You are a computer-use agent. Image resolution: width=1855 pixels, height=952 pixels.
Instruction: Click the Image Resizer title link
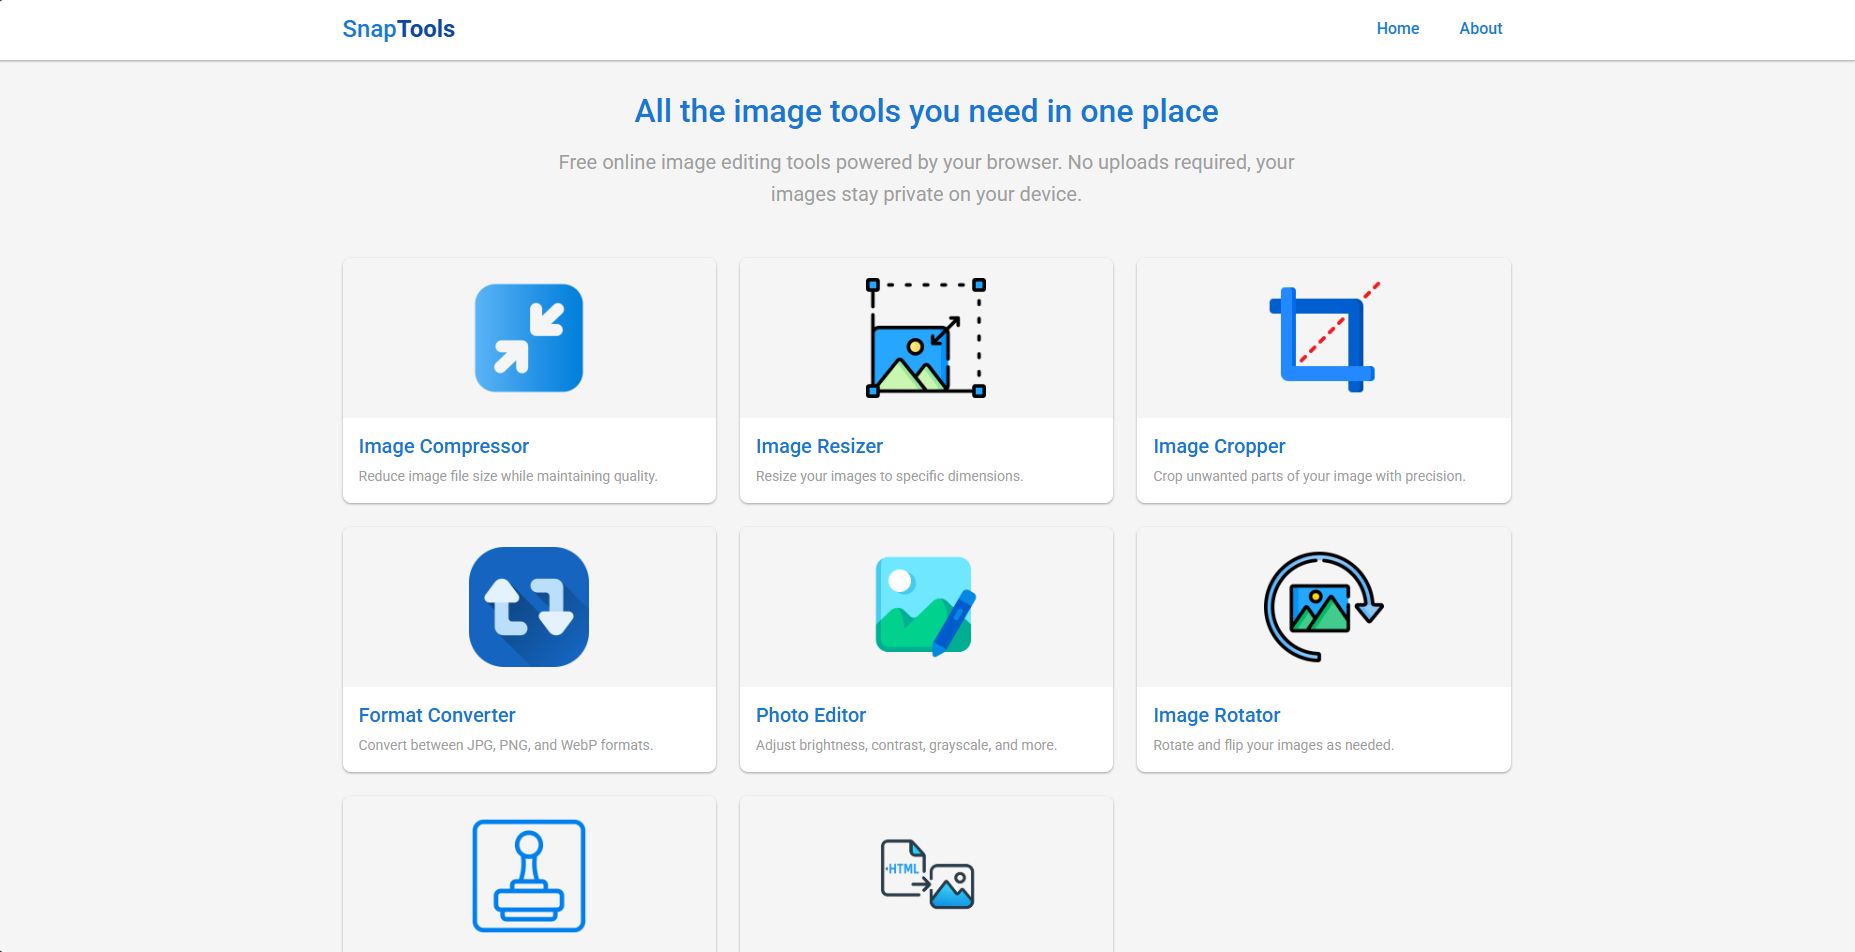click(x=819, y=446)
